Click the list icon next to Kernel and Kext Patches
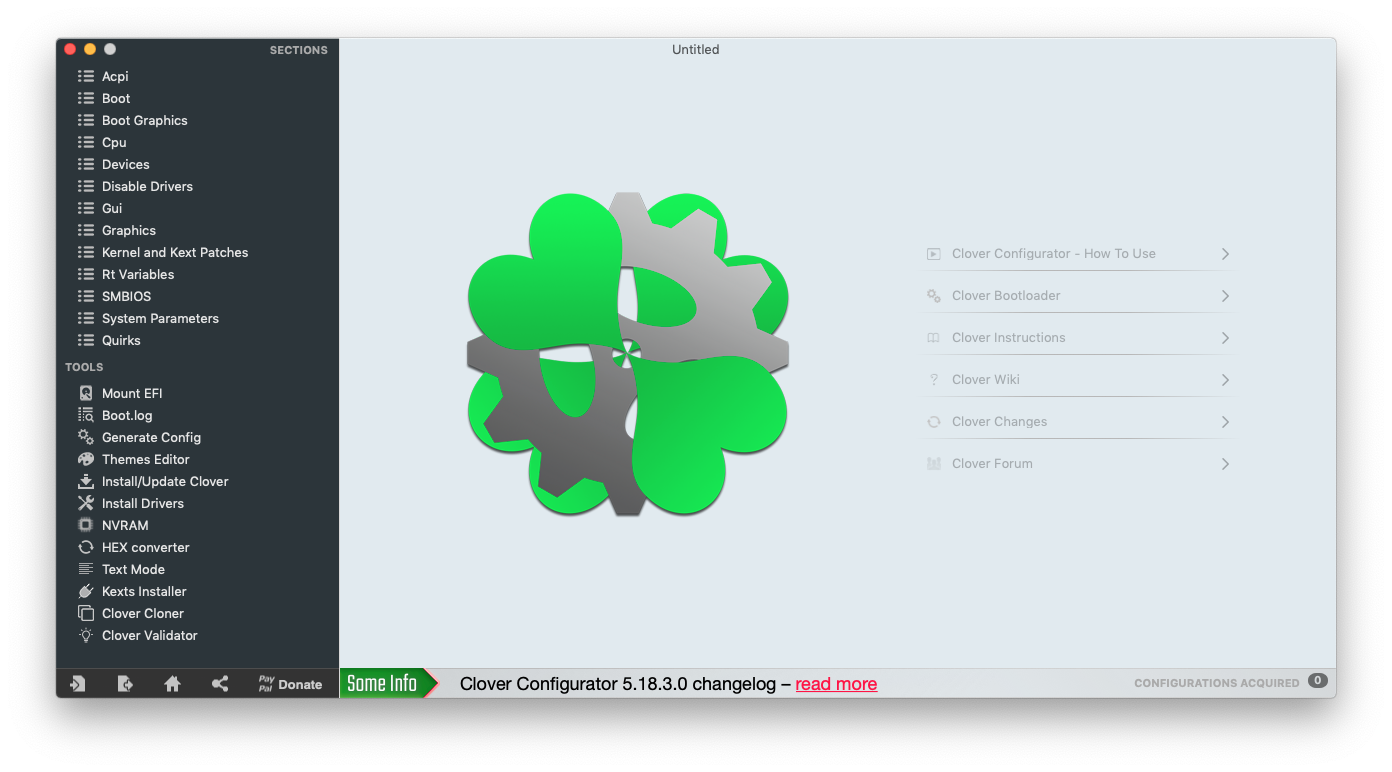The height and width of the screenshot is (772, 1392). tap(86, 252)
